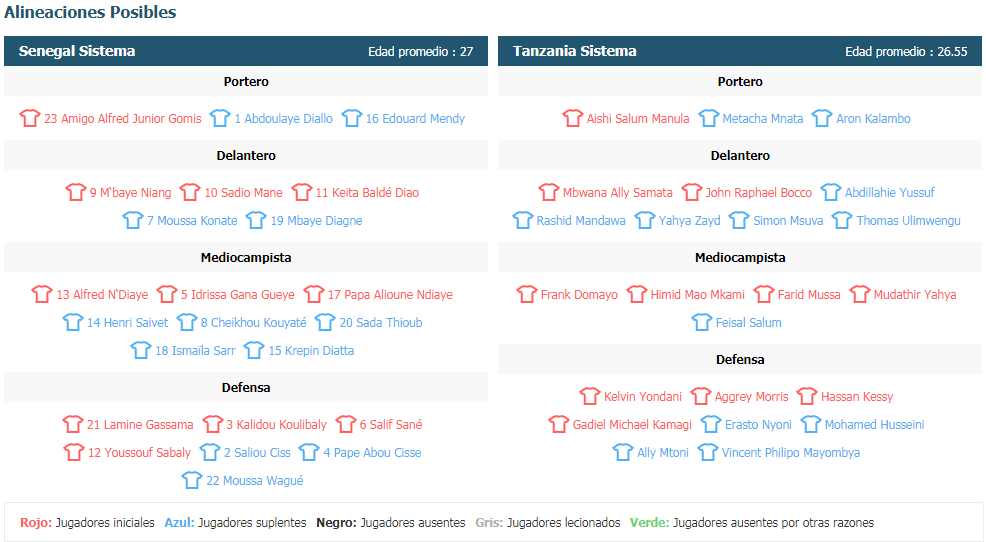Select player 23 Amigo Alfred Junior Gomis

click(x=123, y=118)
